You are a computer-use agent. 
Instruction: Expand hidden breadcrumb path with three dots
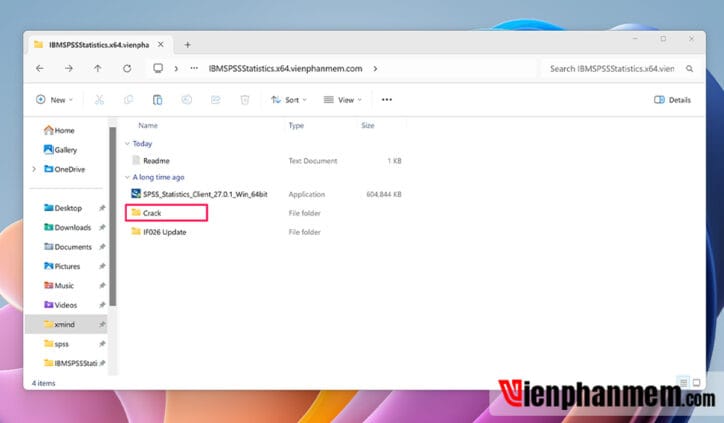194,68
